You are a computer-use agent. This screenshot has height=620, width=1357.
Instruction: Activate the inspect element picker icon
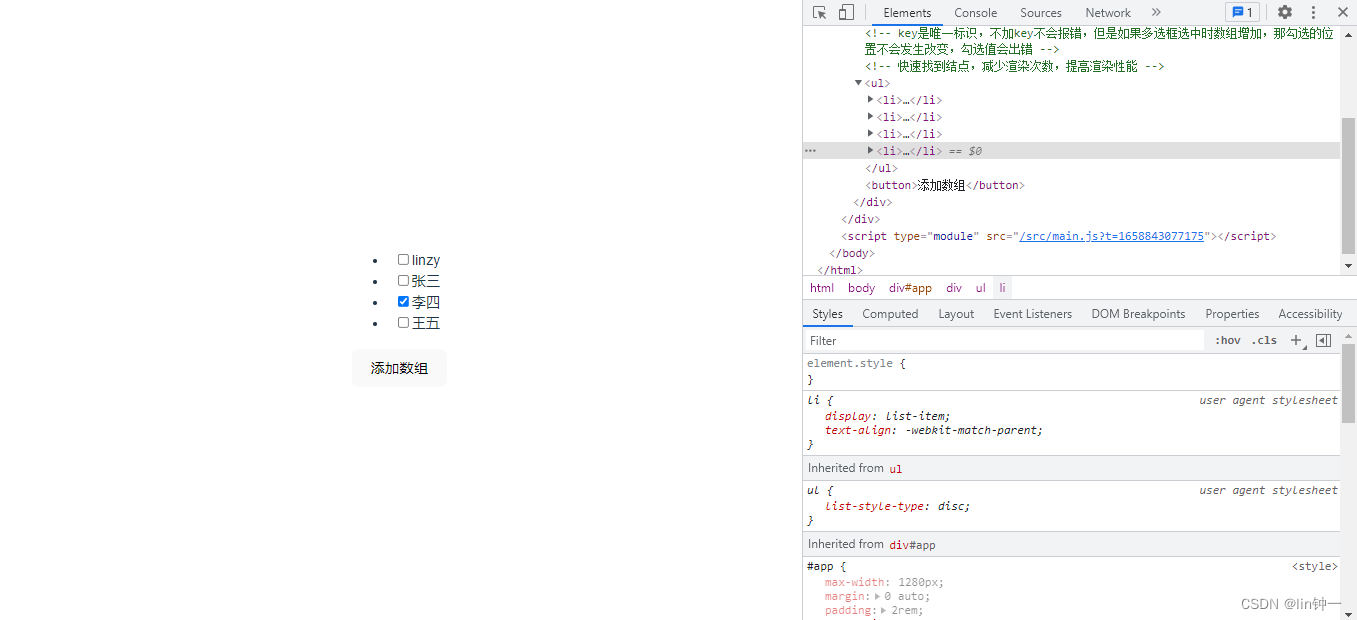pos(820,12)
